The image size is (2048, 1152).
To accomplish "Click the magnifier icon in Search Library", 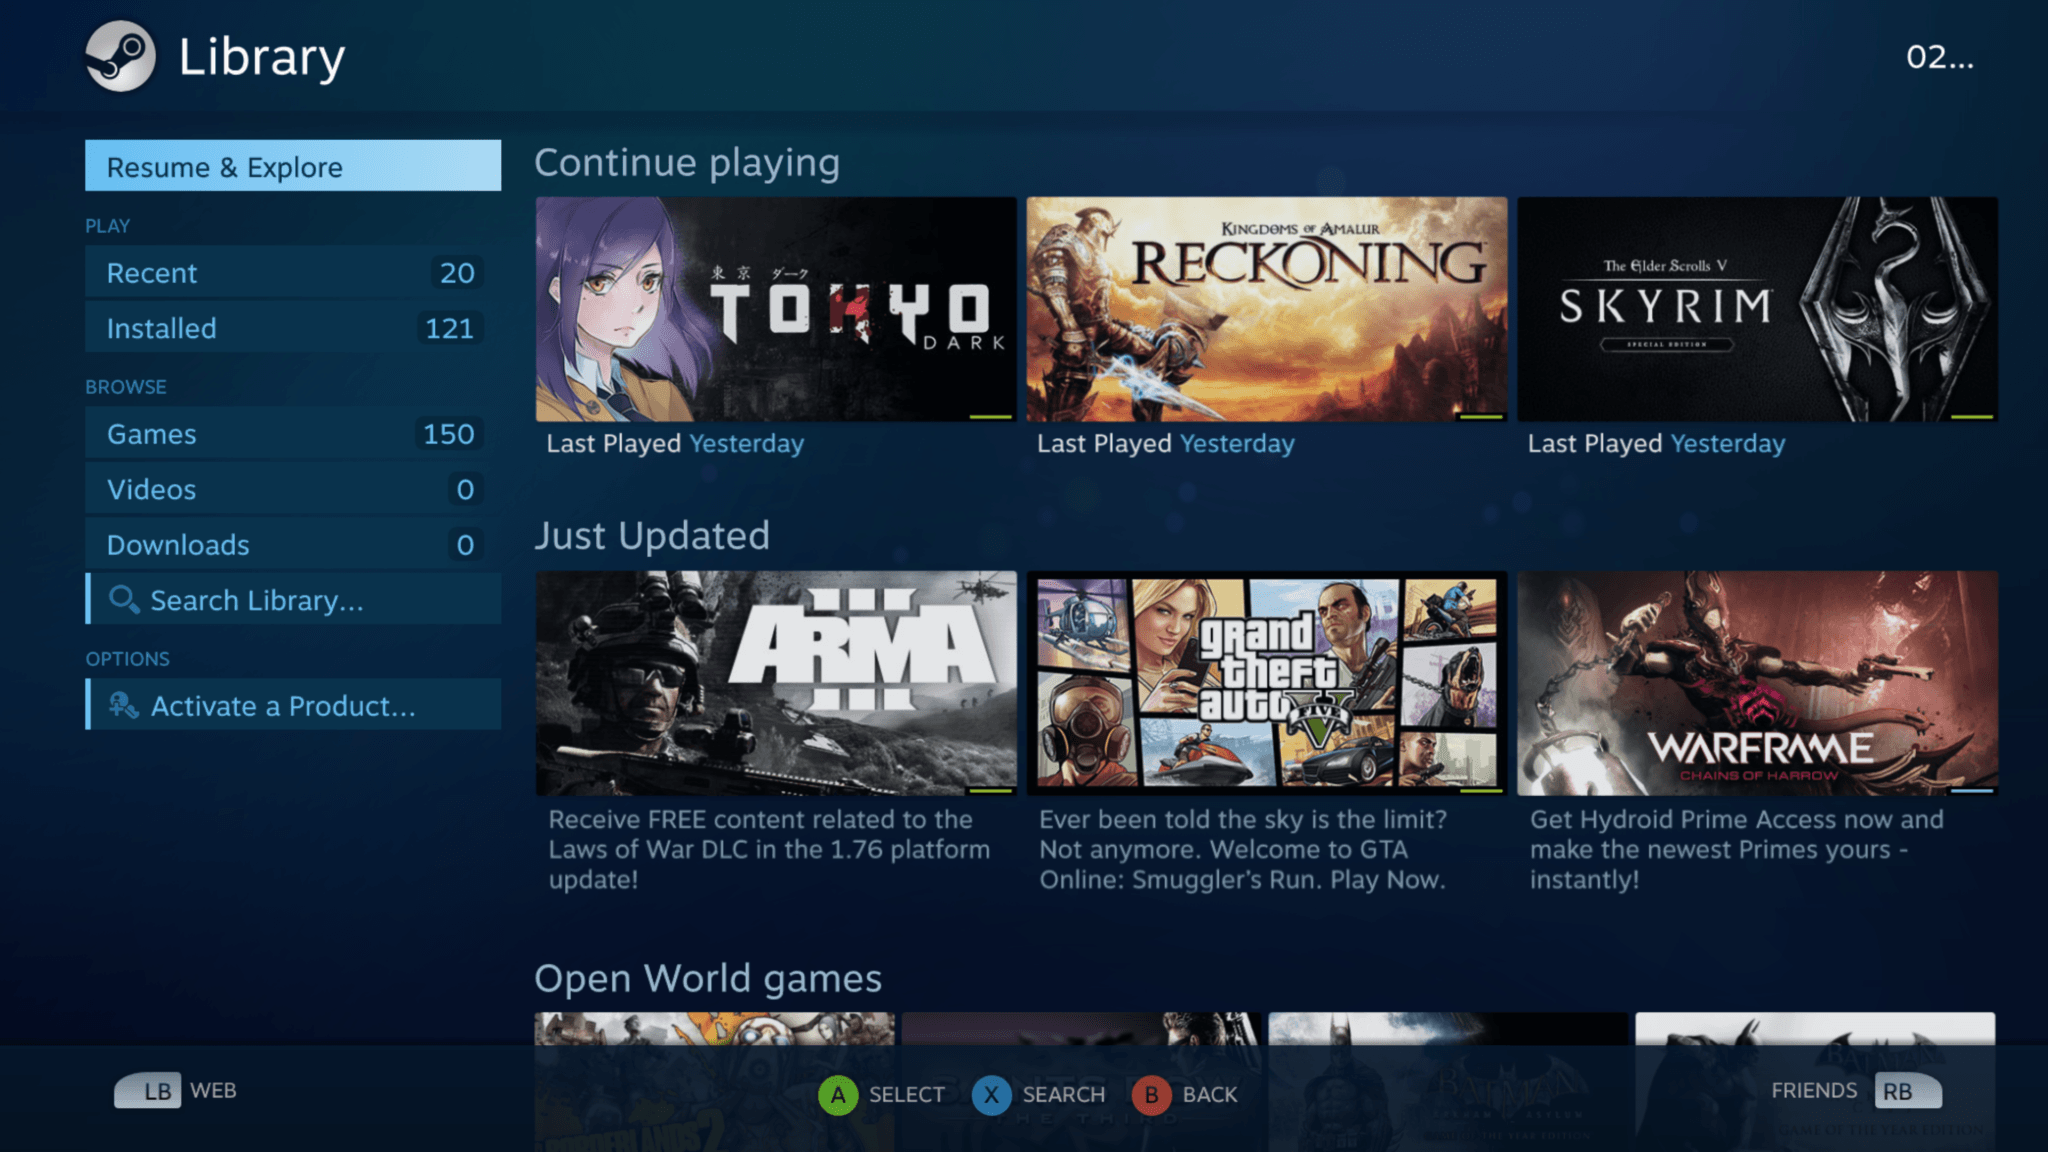I will (124, 600).
